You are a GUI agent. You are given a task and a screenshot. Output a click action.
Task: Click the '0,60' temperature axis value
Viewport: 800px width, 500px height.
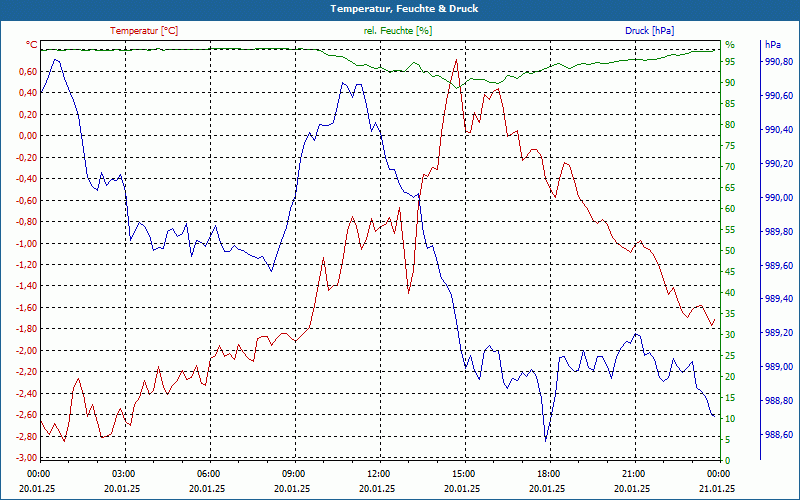coord(28,71)
